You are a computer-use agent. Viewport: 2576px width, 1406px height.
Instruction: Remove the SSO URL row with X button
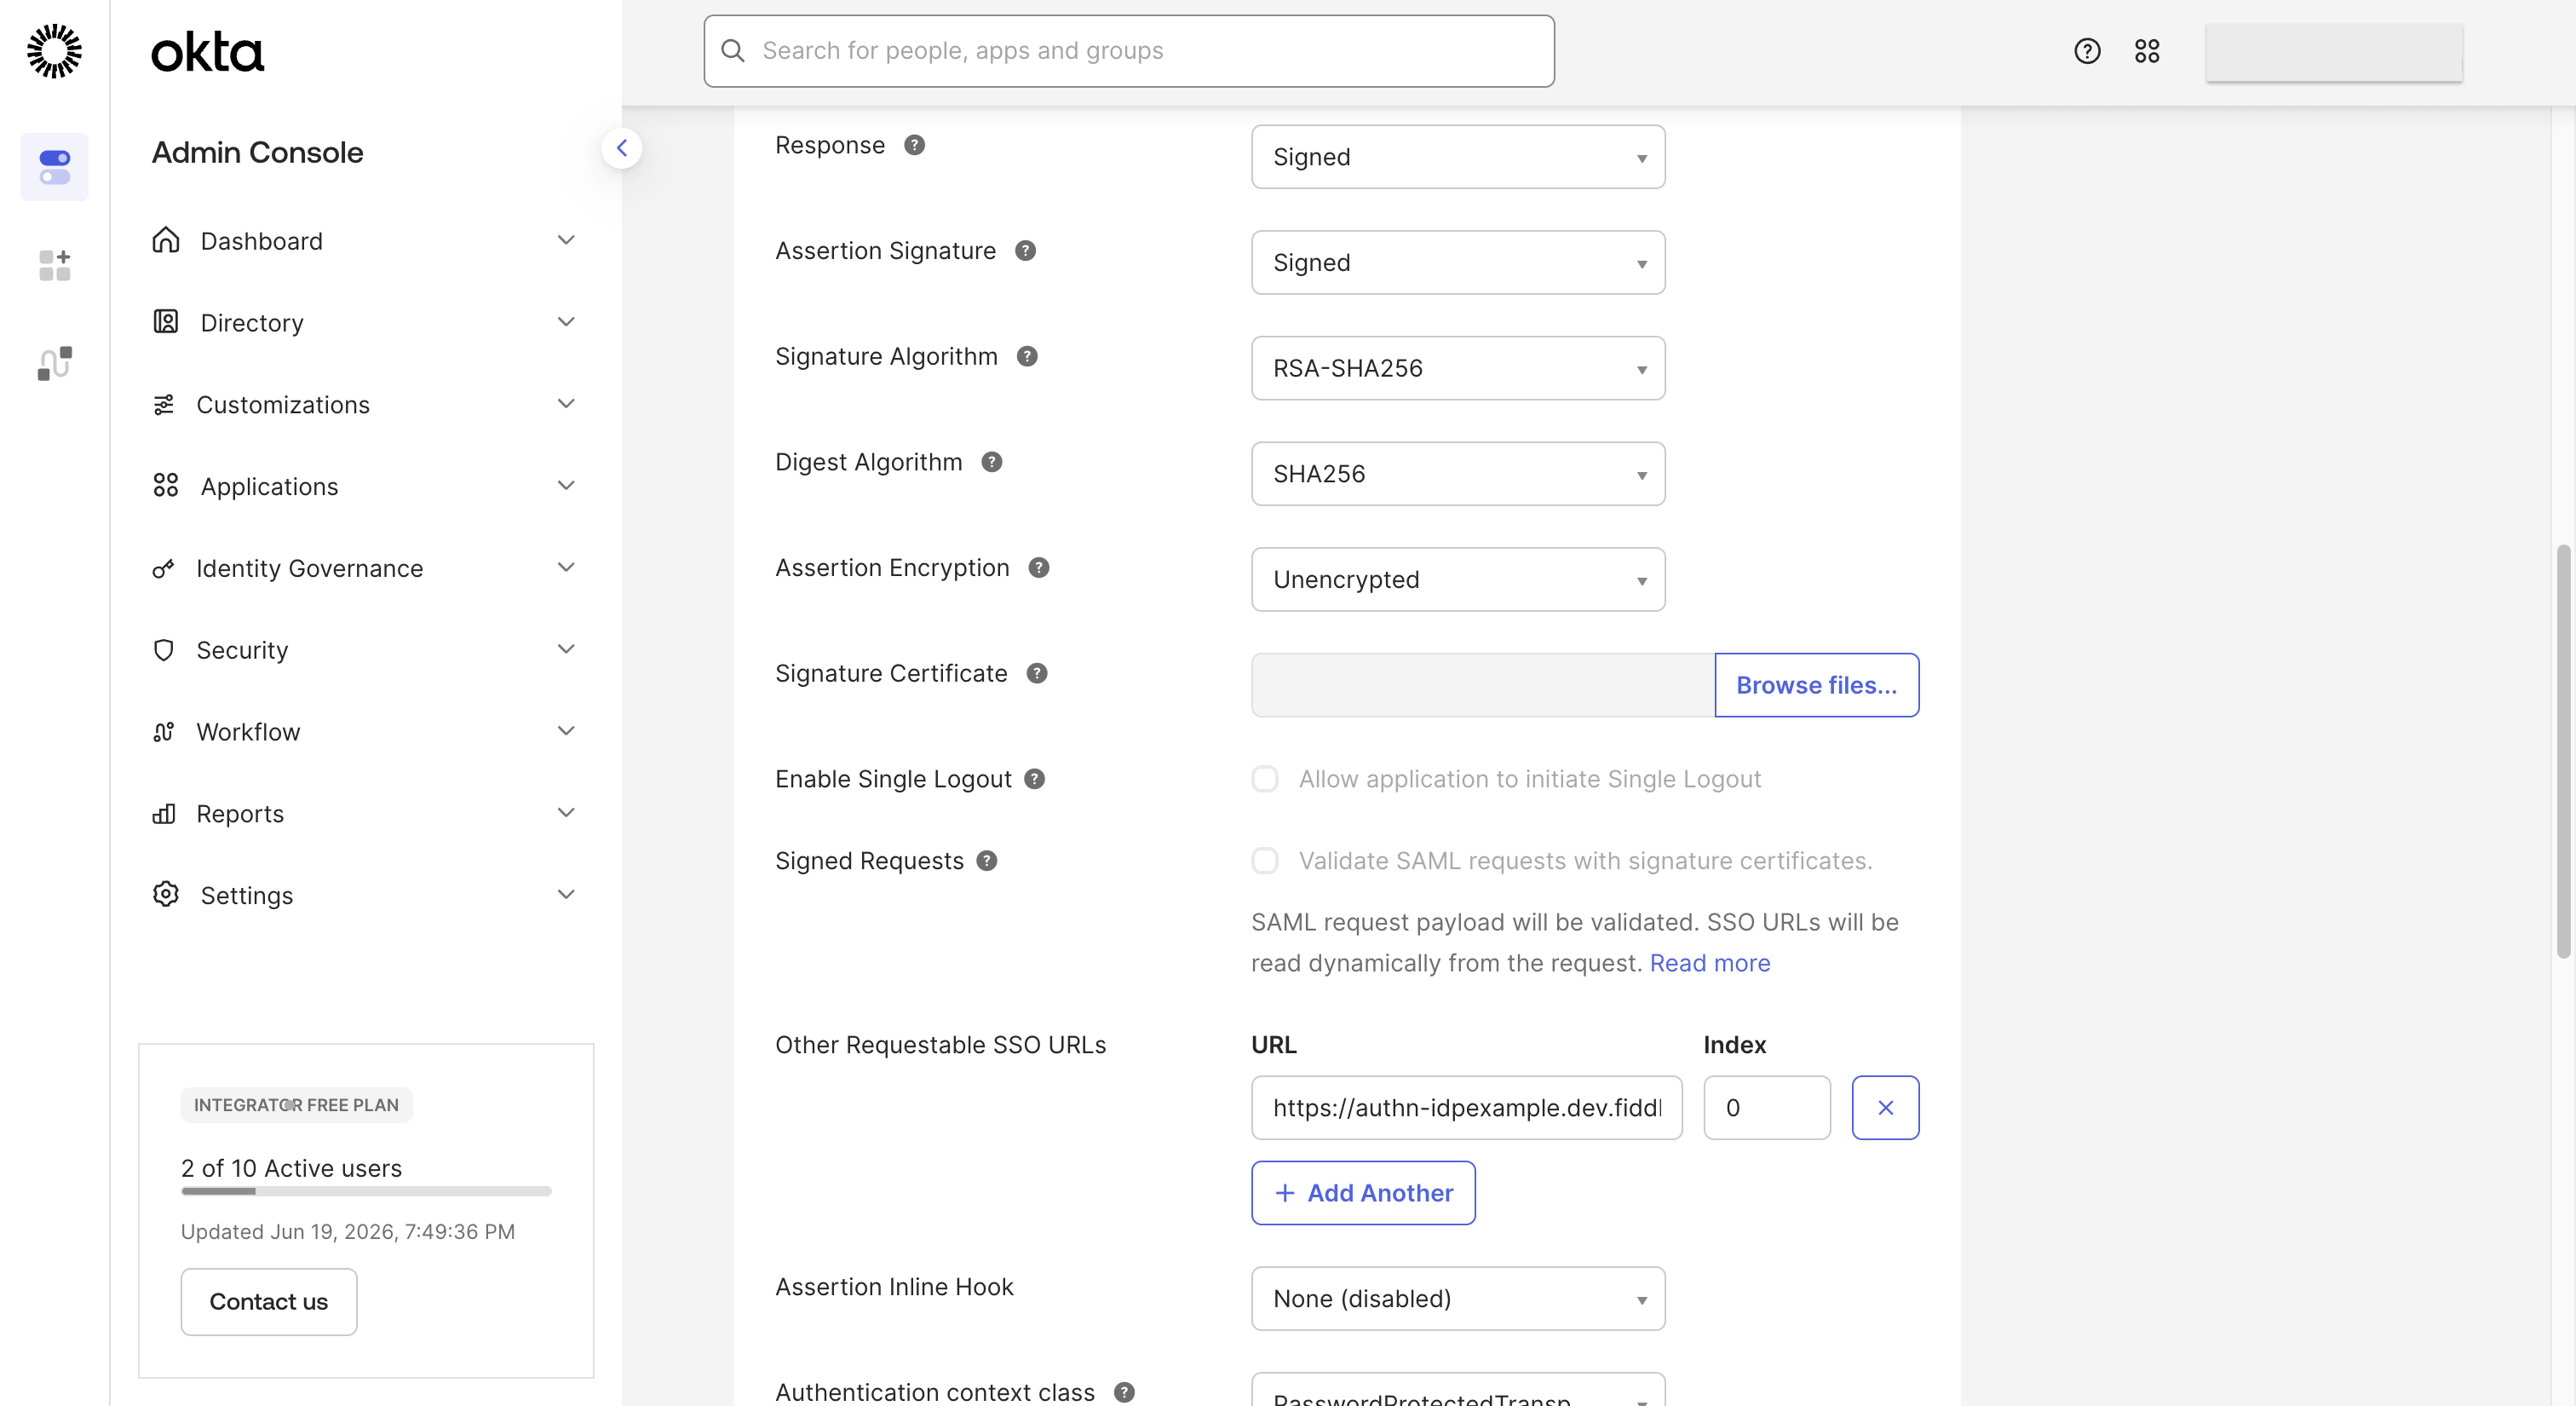click(x=1885, y=1108)
